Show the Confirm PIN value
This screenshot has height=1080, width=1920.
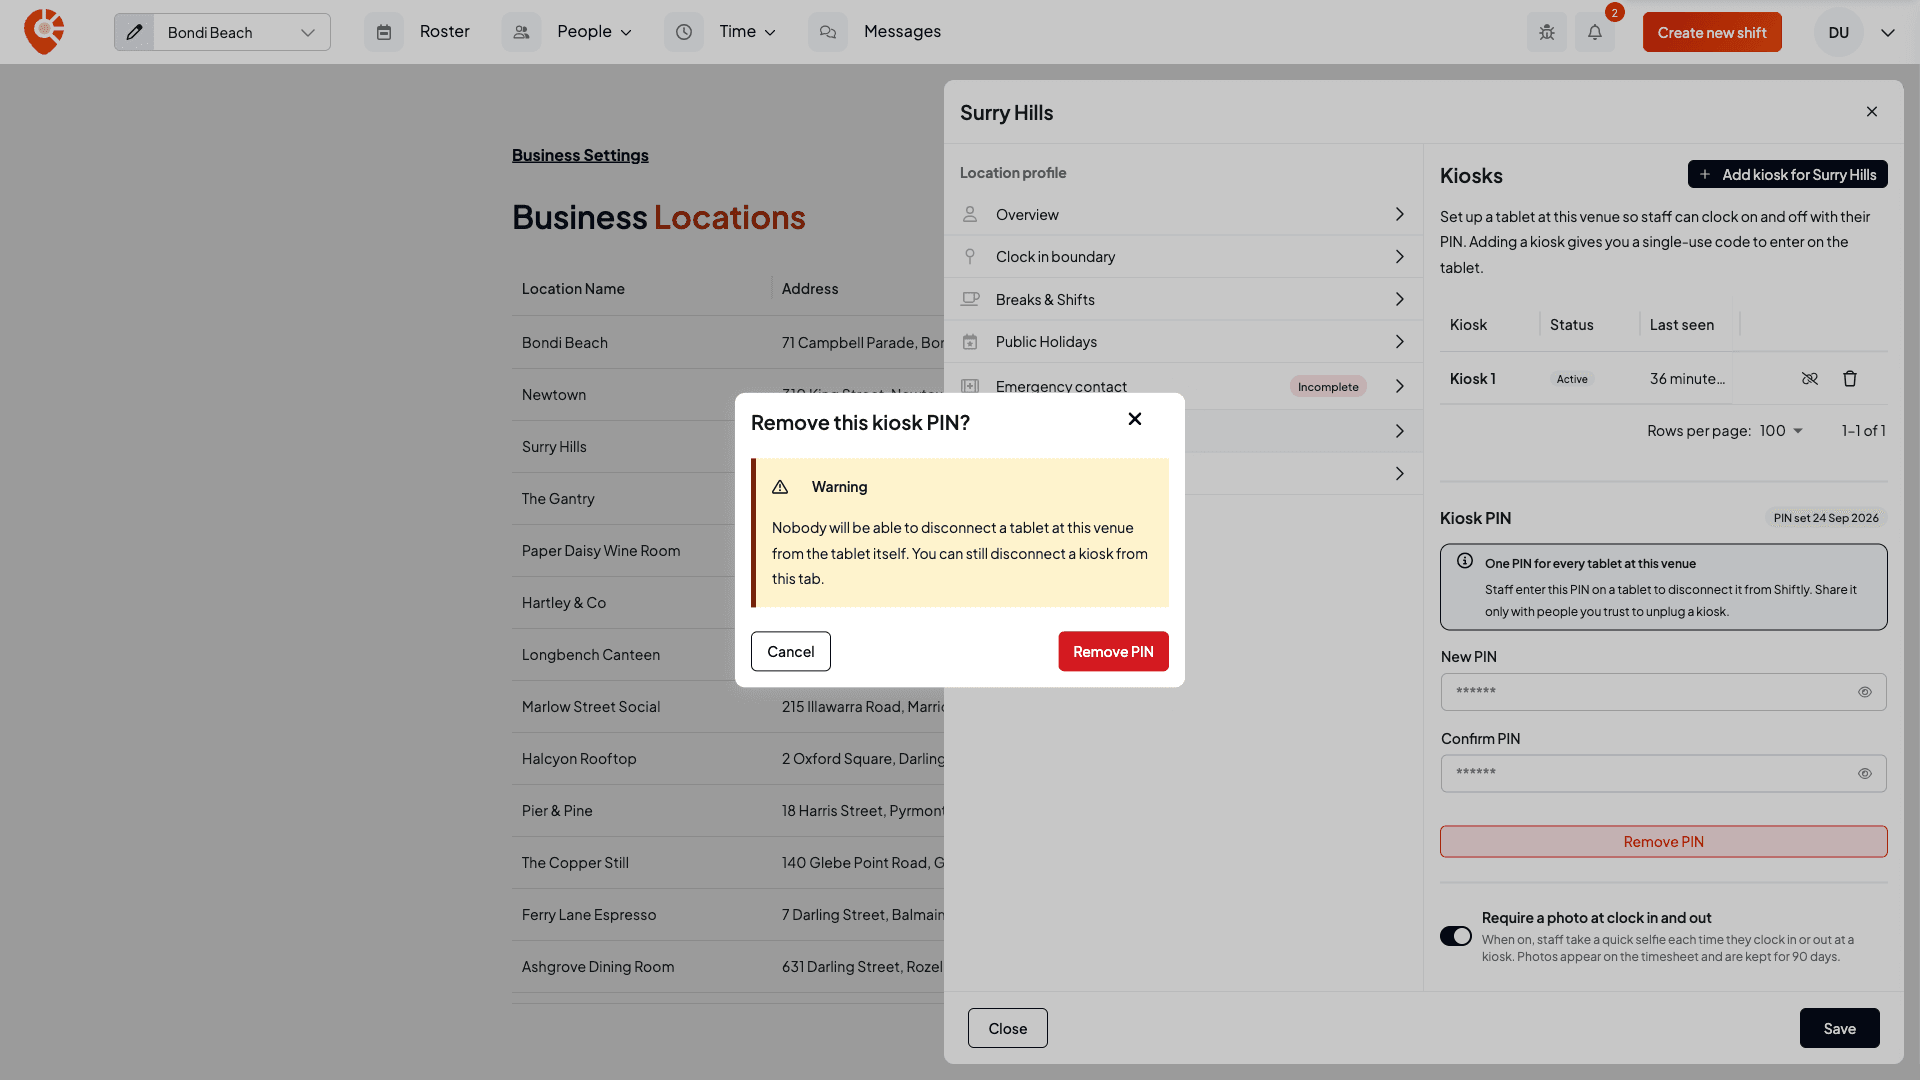pos(1865,774)
